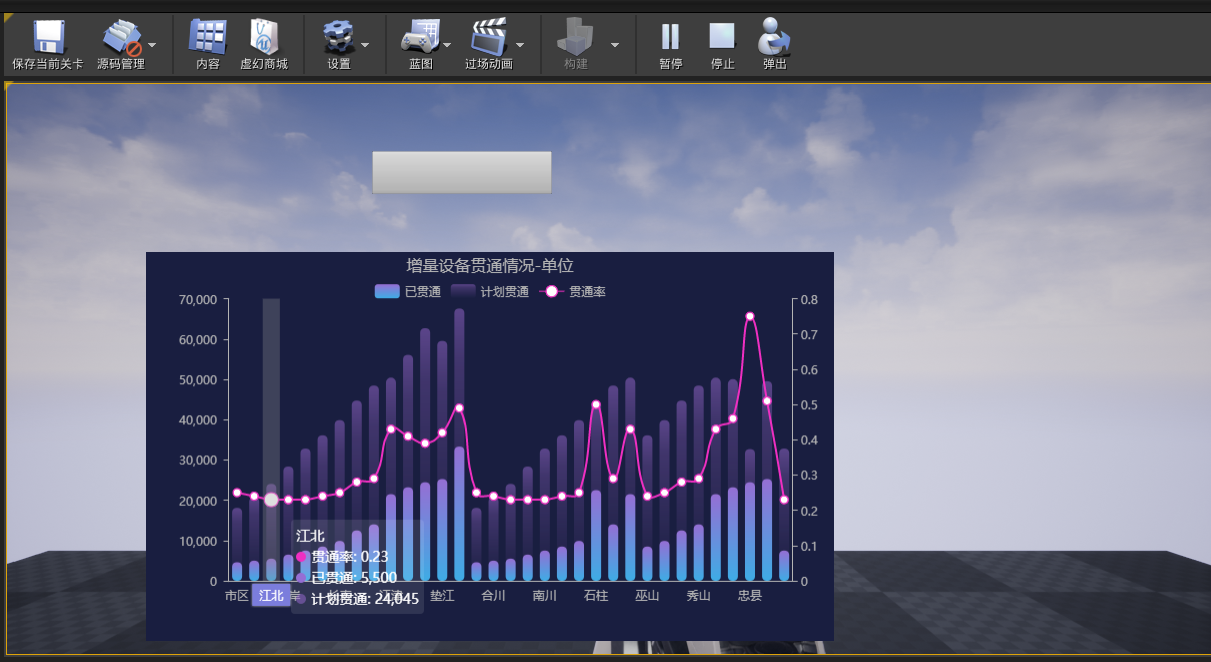Image resolution: width=1211 pixels, height=662 pixels.
Task: Click the 弹出 eject icon
Action: pos(773,40)
